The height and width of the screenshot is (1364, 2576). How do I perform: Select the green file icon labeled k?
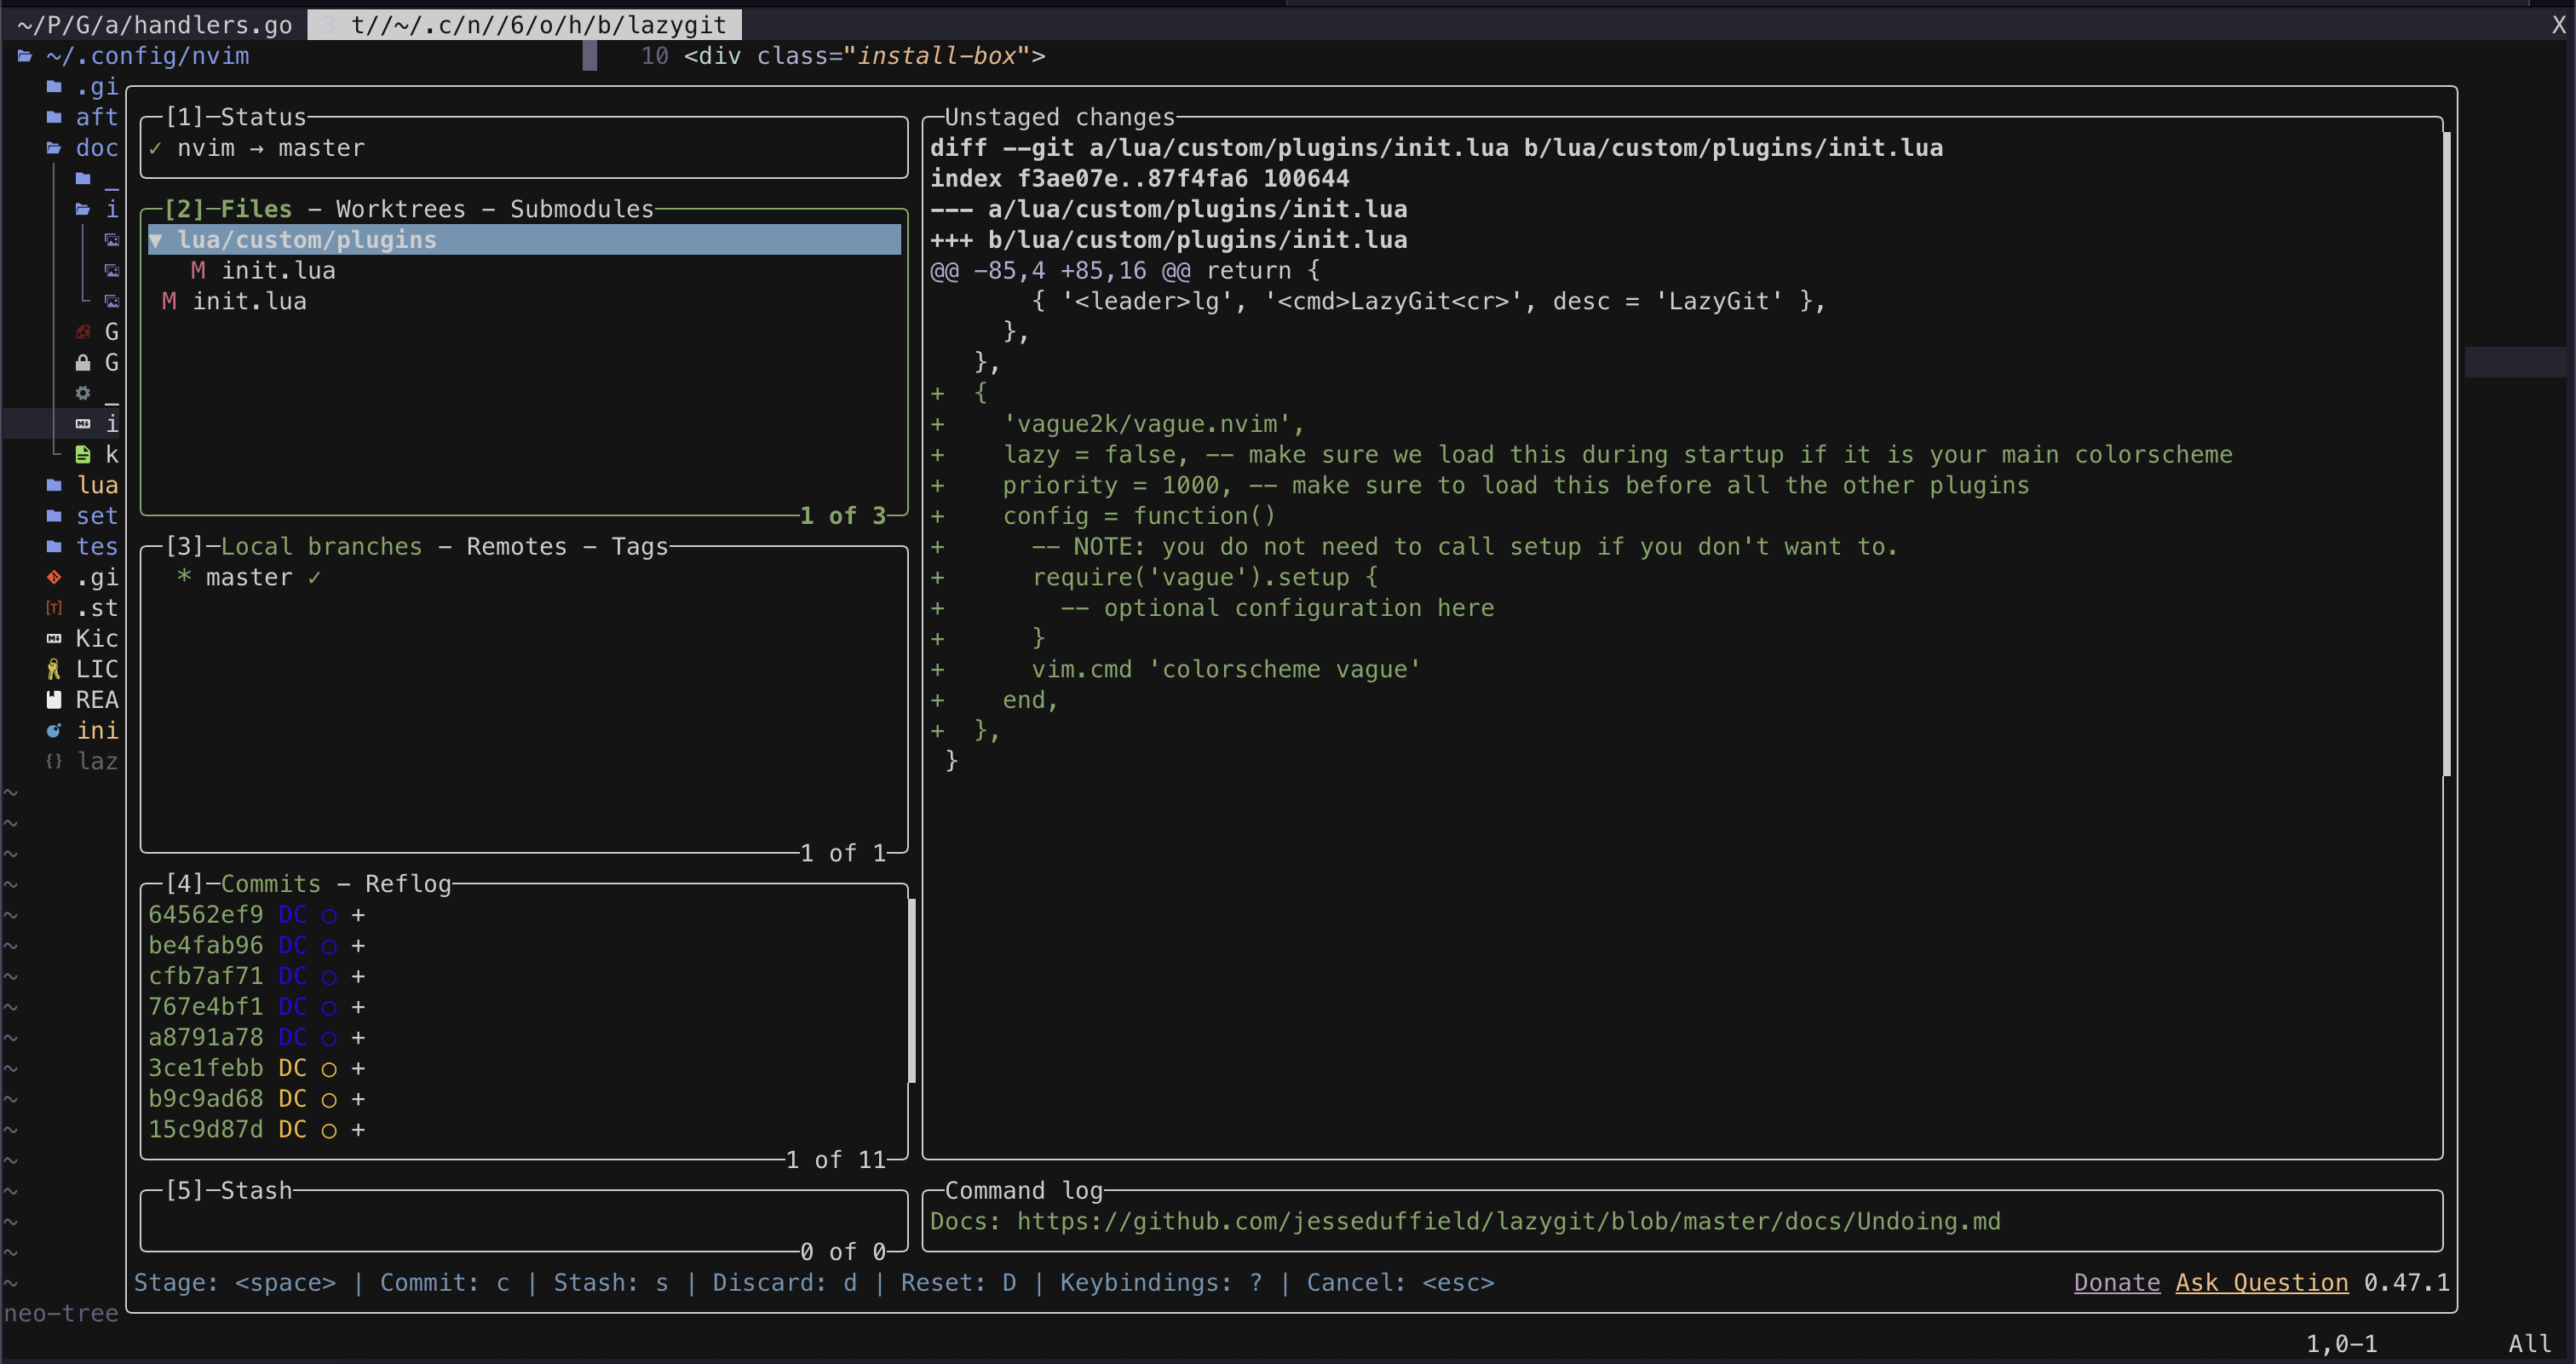click(83, 454)
